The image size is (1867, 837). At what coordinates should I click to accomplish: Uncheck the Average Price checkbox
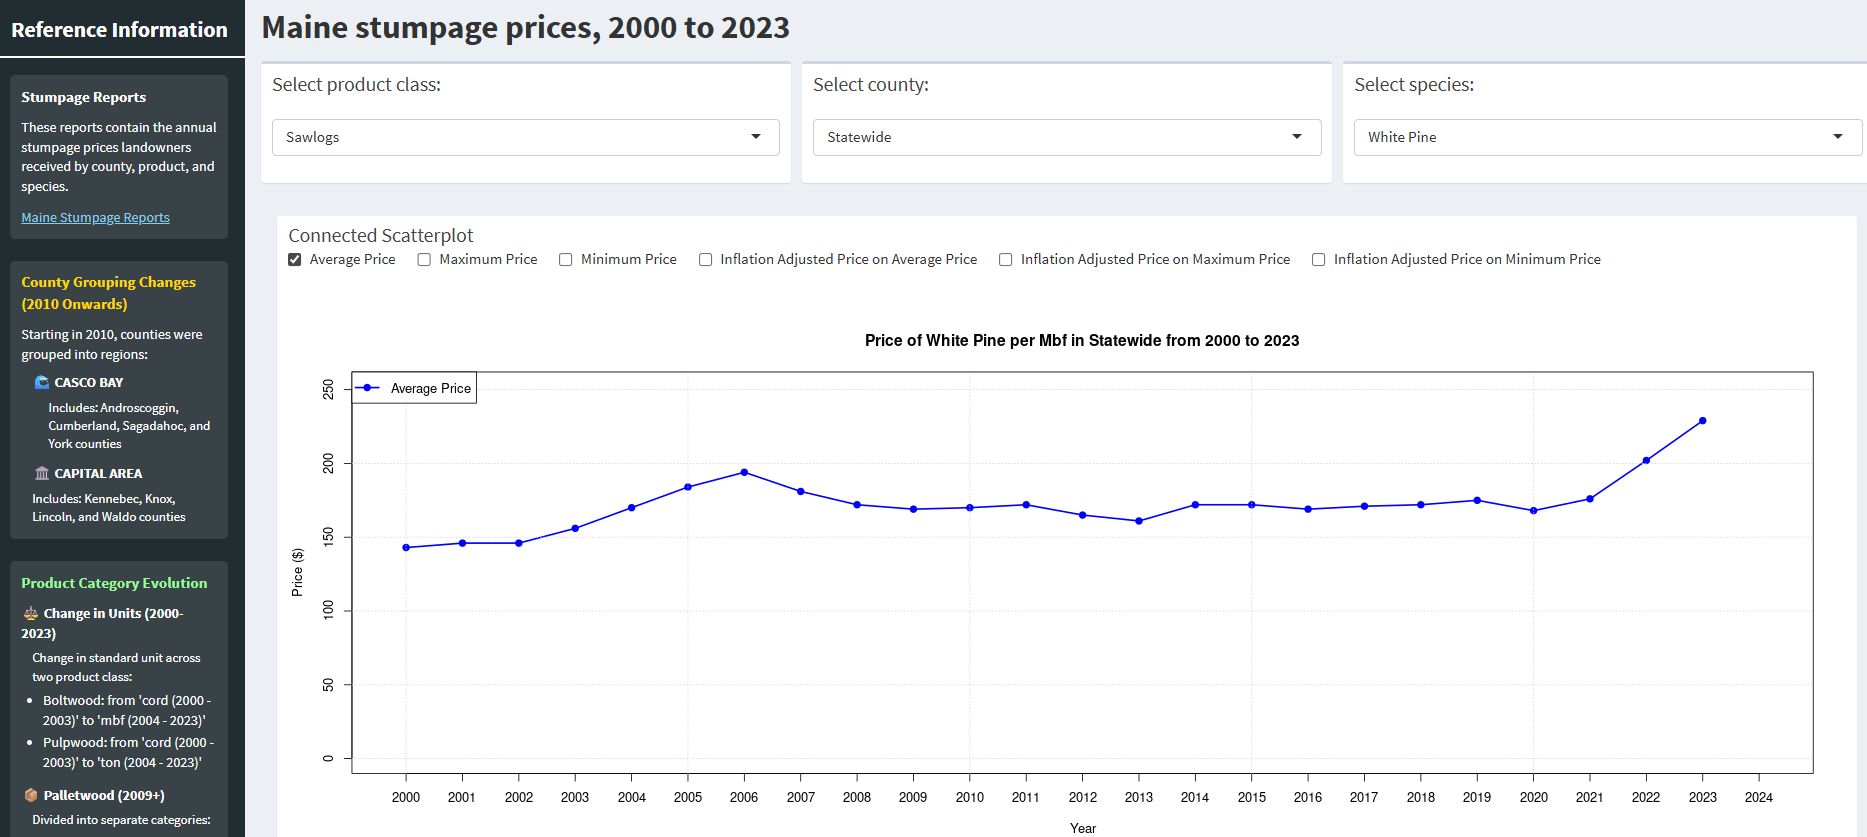(x=295, y=260)
